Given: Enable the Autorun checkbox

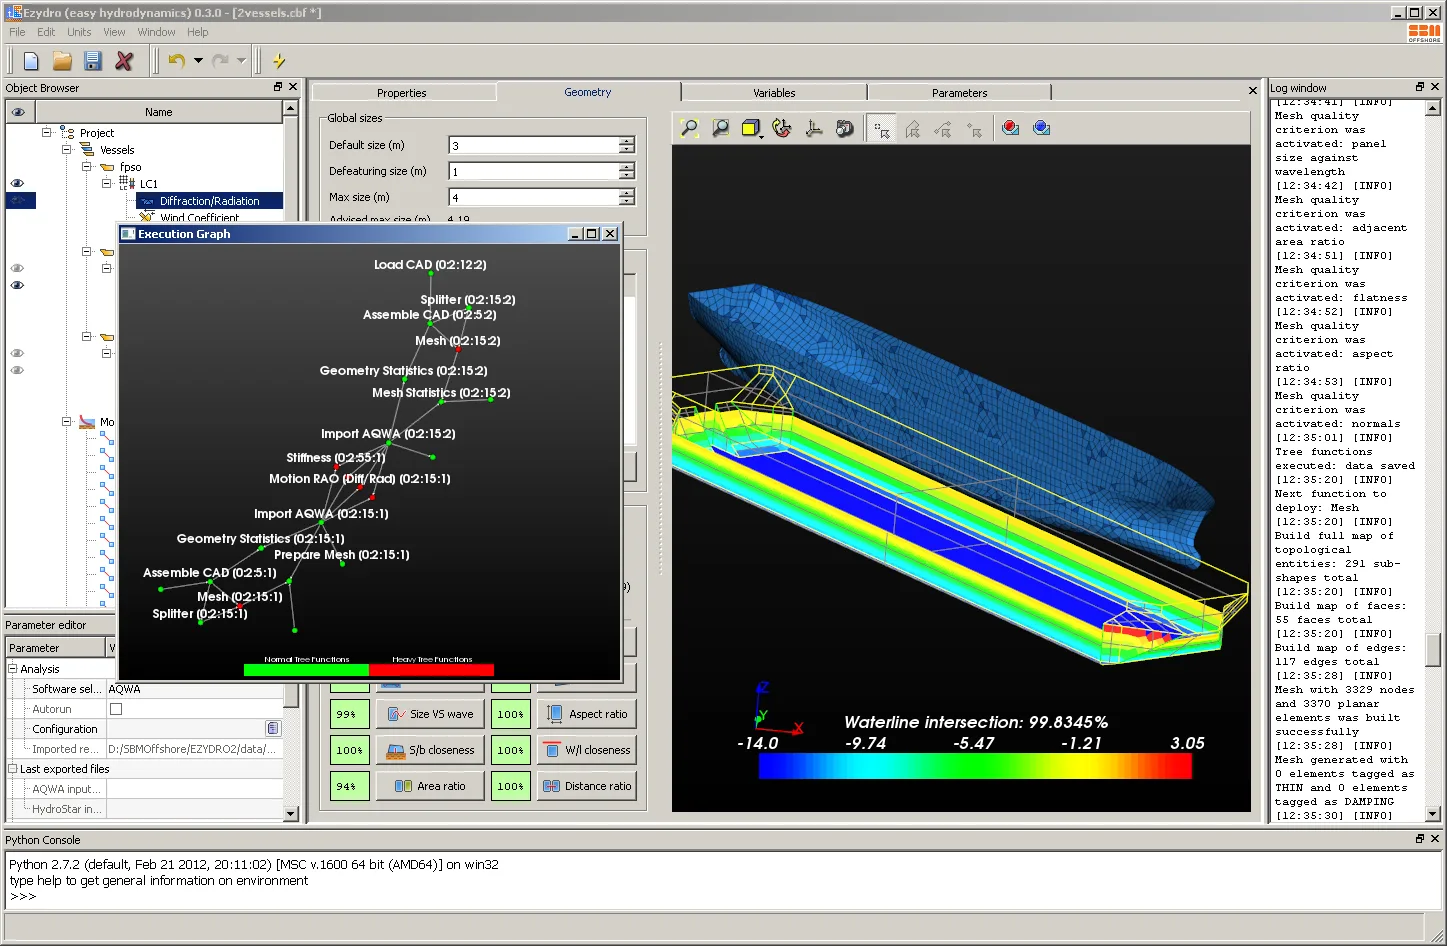Looking at the screenshot, I should [x=116, y=709].
